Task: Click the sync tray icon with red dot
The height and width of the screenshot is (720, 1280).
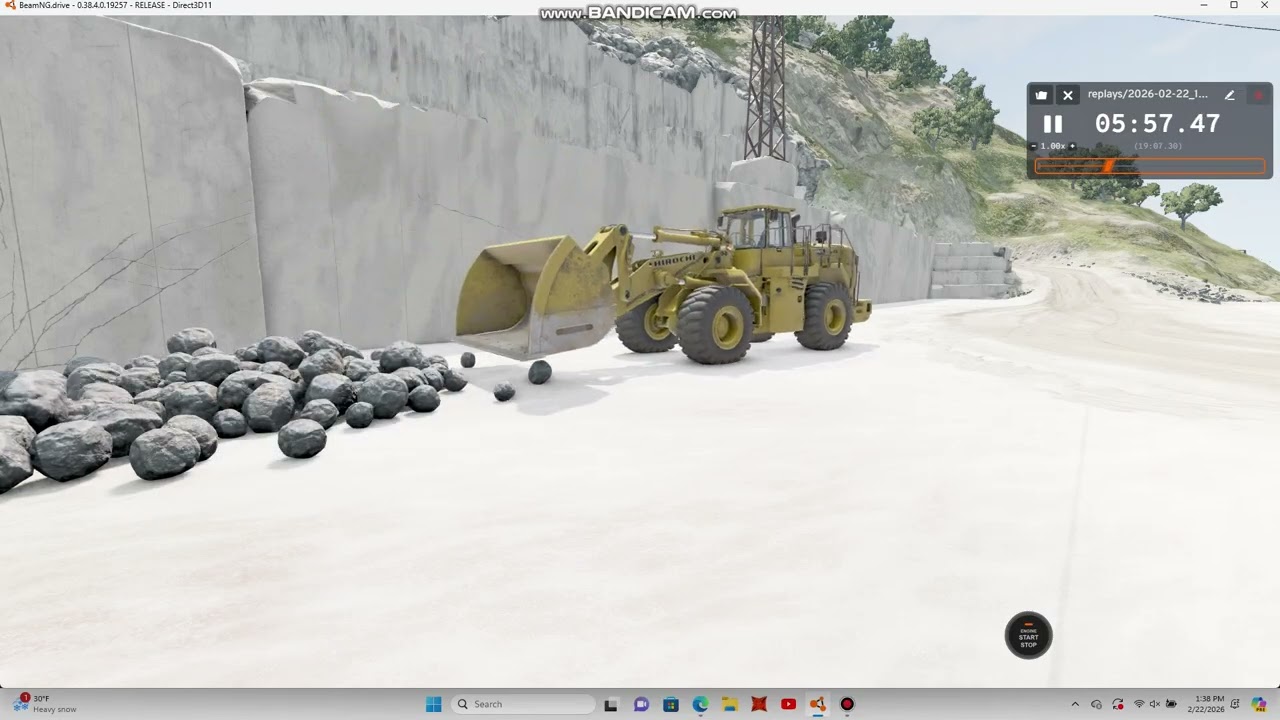Action: point(1118,704)
